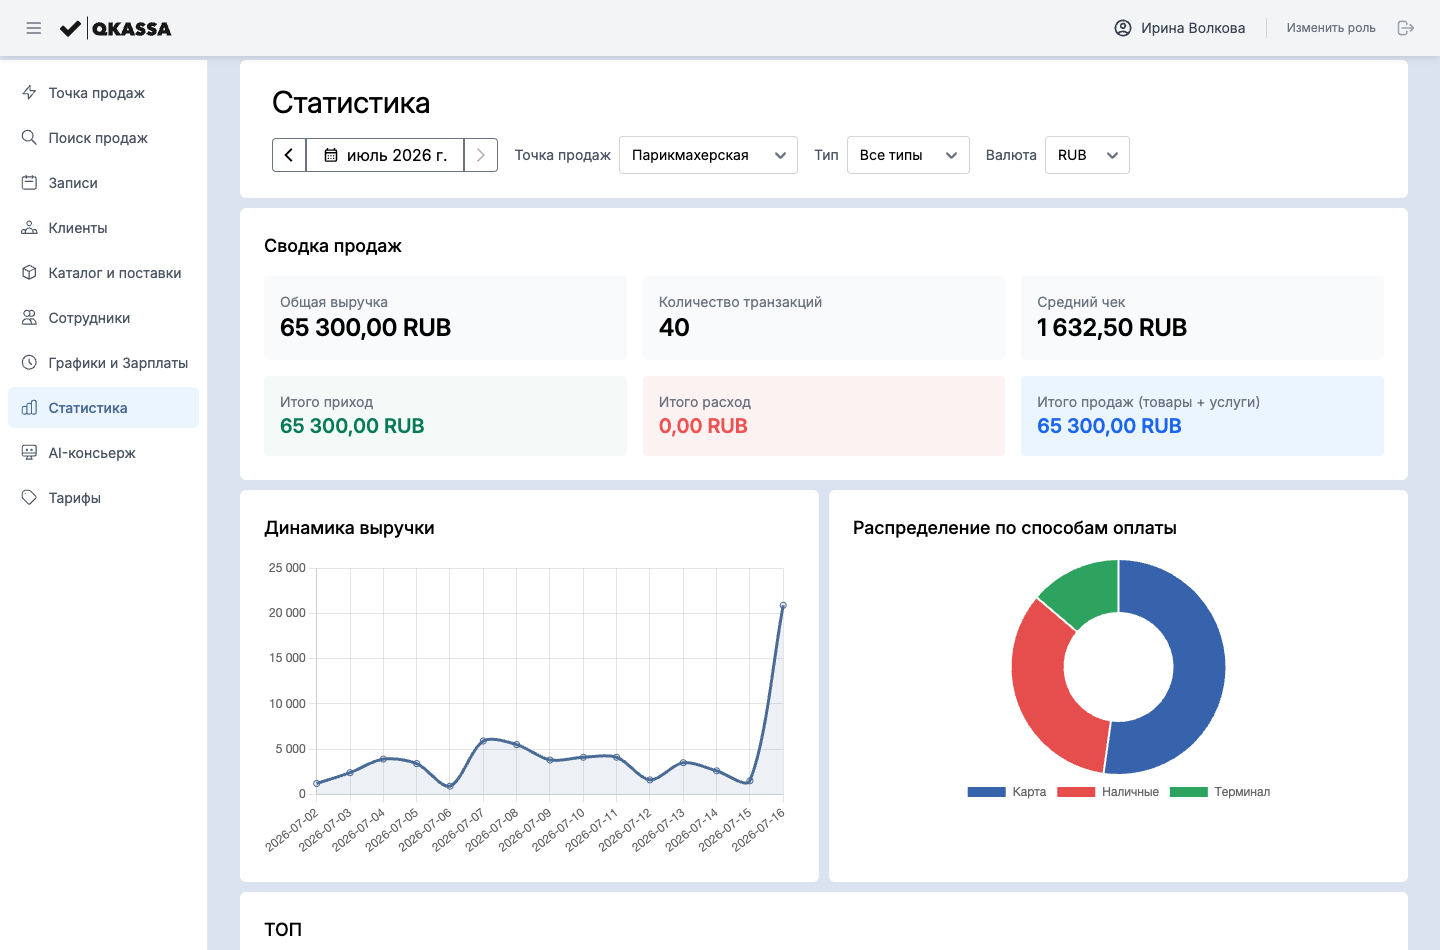Go to next month arrow
Image resolution: width=1440 pixels, height=950 pixels.
coord(481,155)
